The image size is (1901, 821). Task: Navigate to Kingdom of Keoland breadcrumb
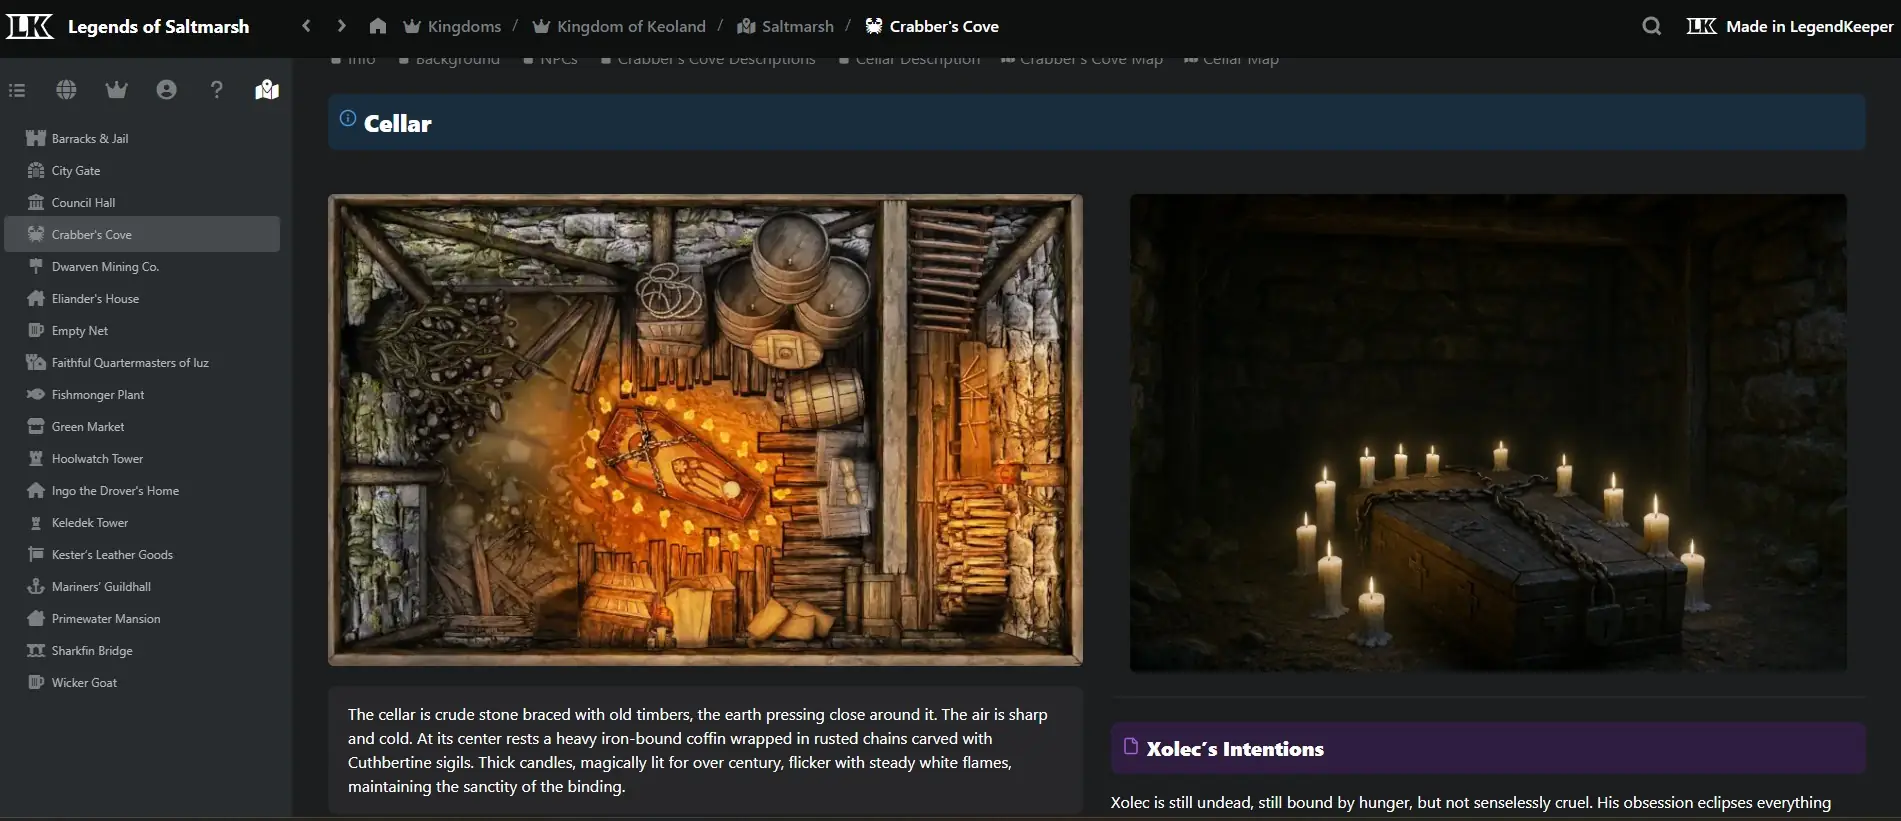(x=630, y=26)
